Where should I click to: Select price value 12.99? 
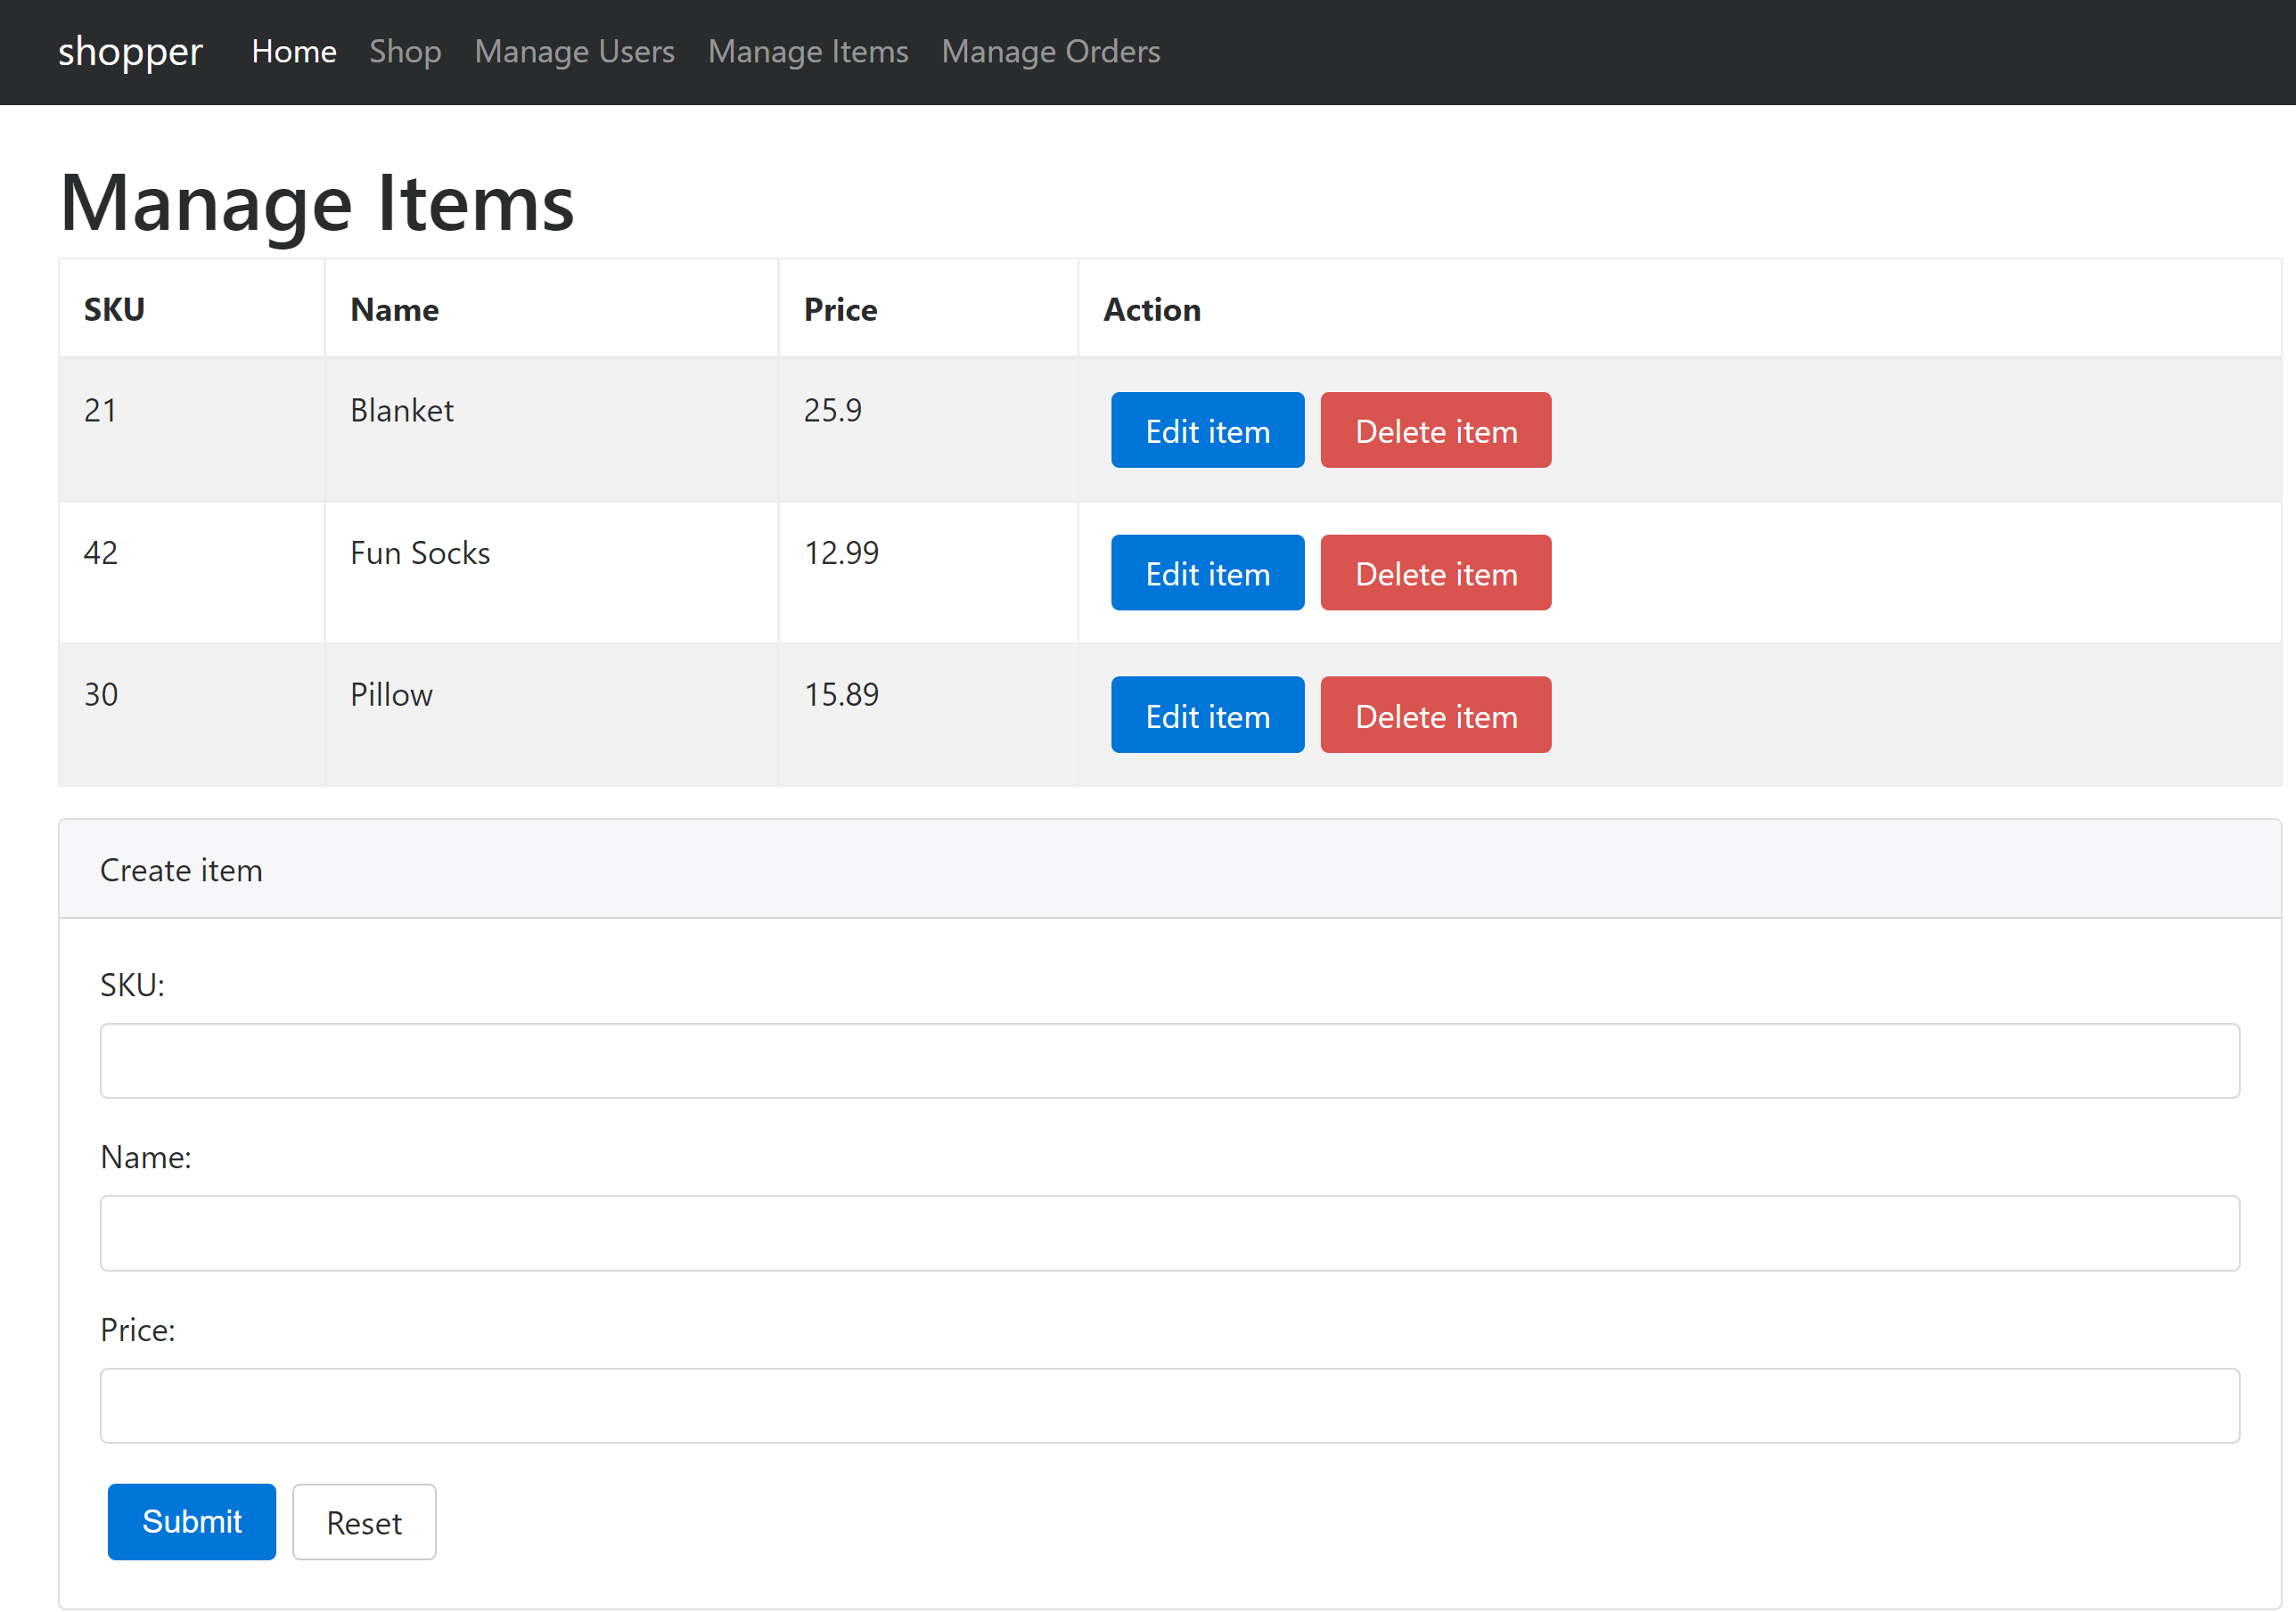841,553
